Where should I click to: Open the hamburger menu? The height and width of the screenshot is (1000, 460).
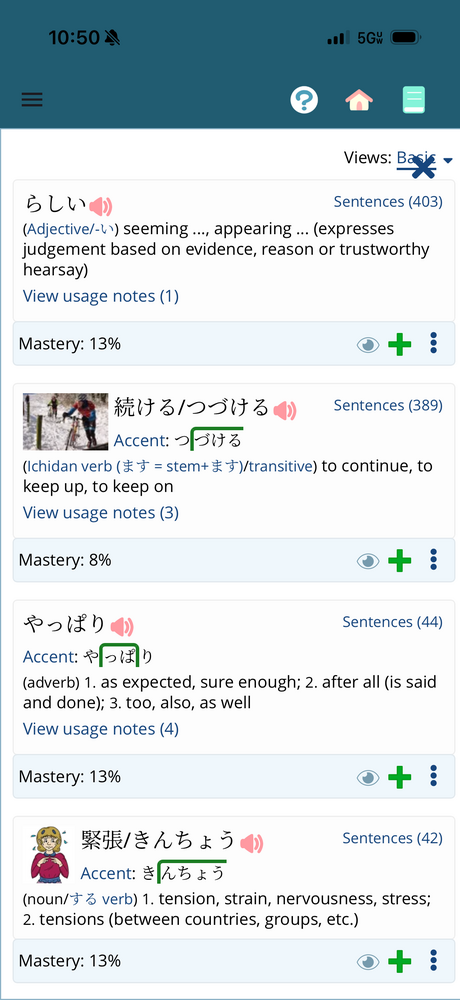coord(32,99)
